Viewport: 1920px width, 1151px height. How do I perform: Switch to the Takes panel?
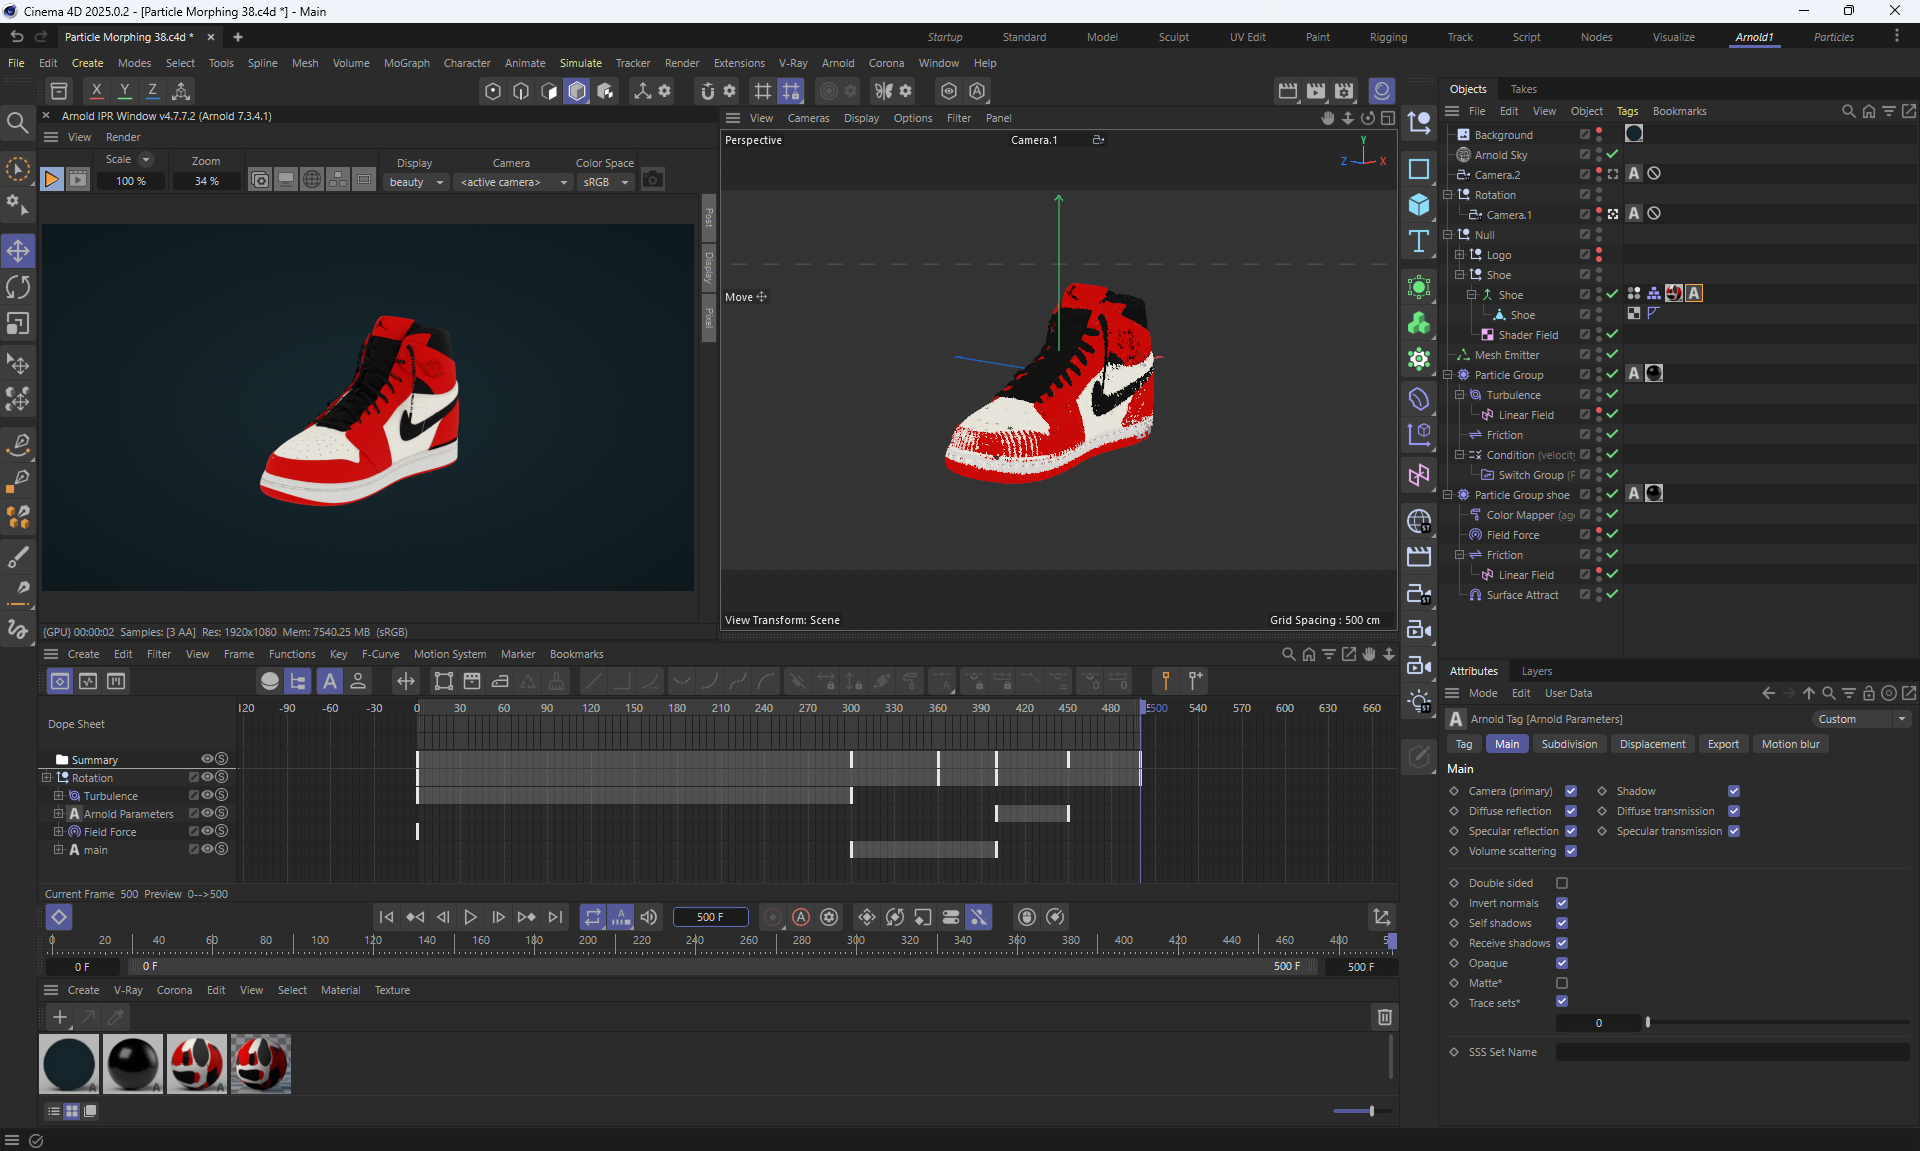pos(1523,89)
